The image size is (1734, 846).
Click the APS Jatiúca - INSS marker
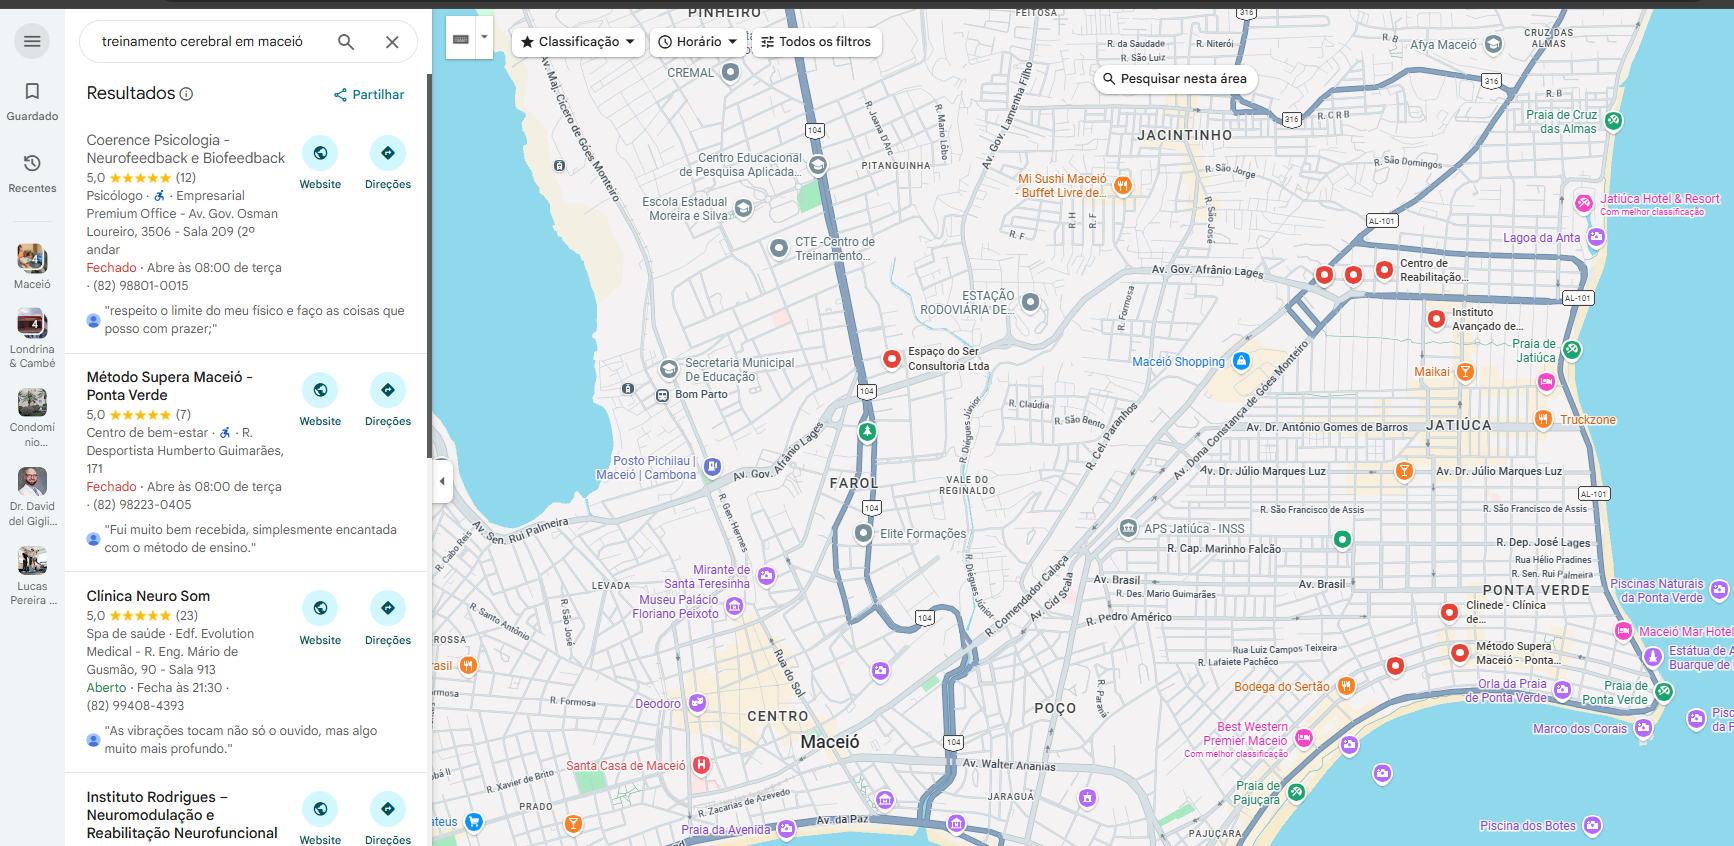[x=1128, y=528]
